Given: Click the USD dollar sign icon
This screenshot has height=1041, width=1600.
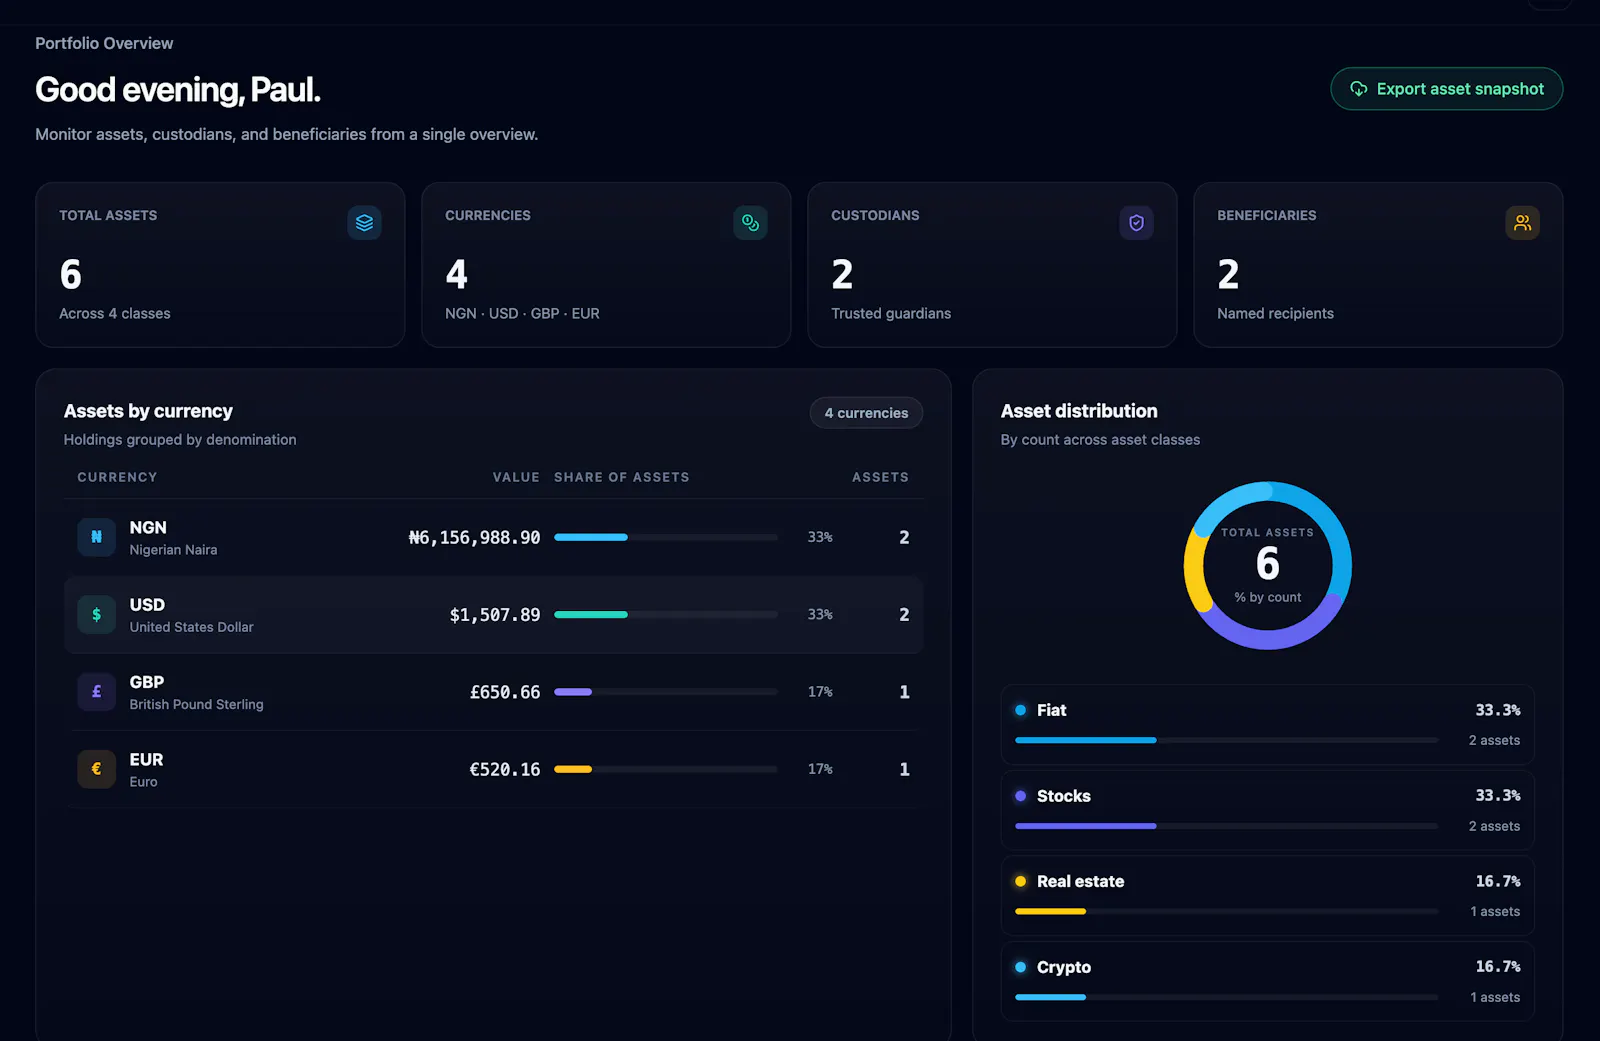Looking at the screenshot, I should 97,615.
